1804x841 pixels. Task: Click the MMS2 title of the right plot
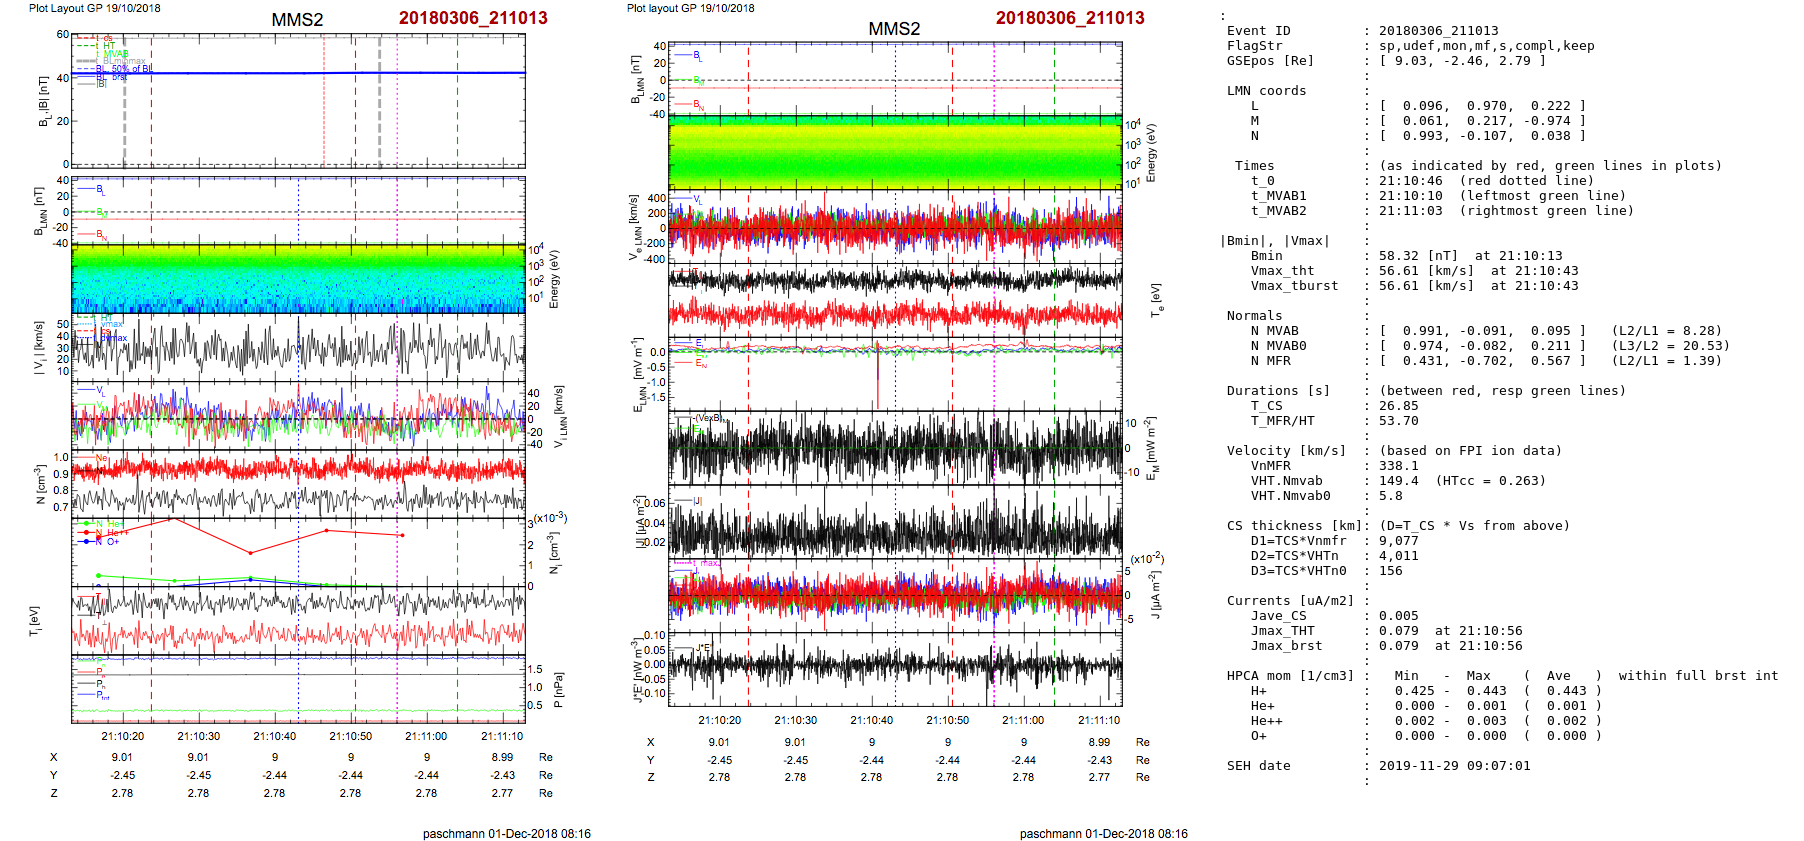pos(894,29)
